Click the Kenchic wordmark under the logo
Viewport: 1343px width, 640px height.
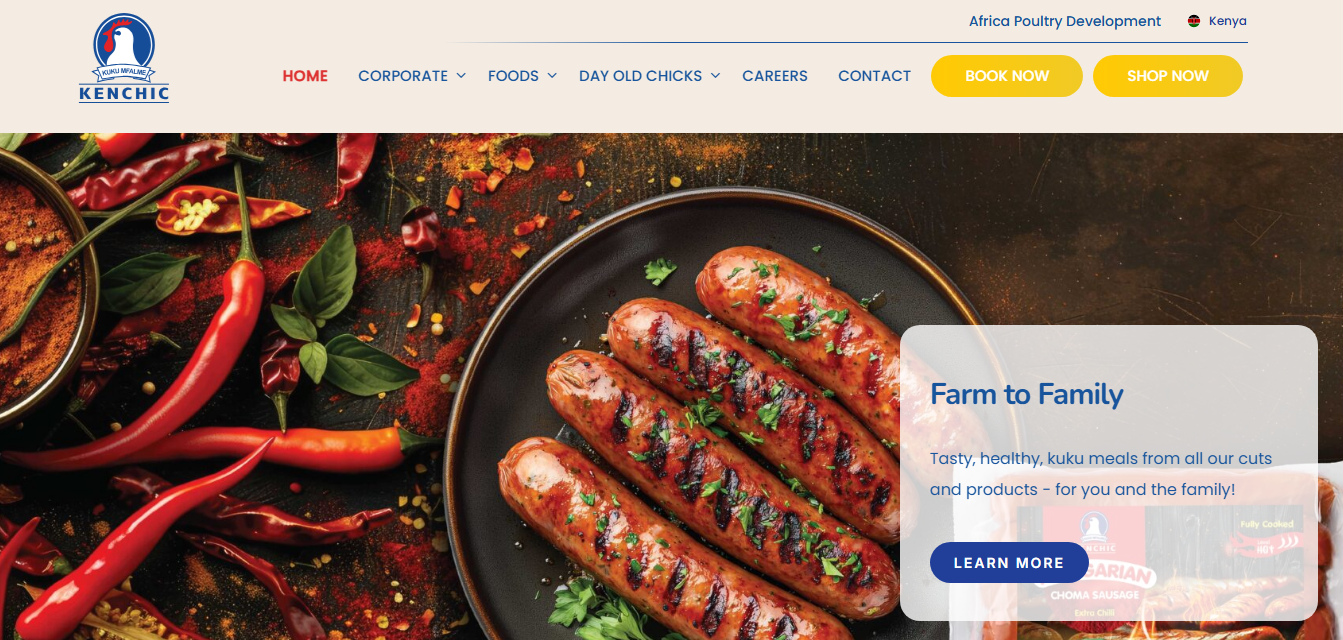point(124,94)
